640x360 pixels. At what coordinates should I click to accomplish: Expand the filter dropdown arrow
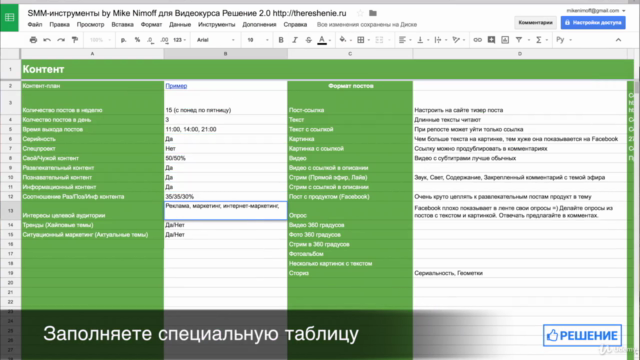[529, 40]
